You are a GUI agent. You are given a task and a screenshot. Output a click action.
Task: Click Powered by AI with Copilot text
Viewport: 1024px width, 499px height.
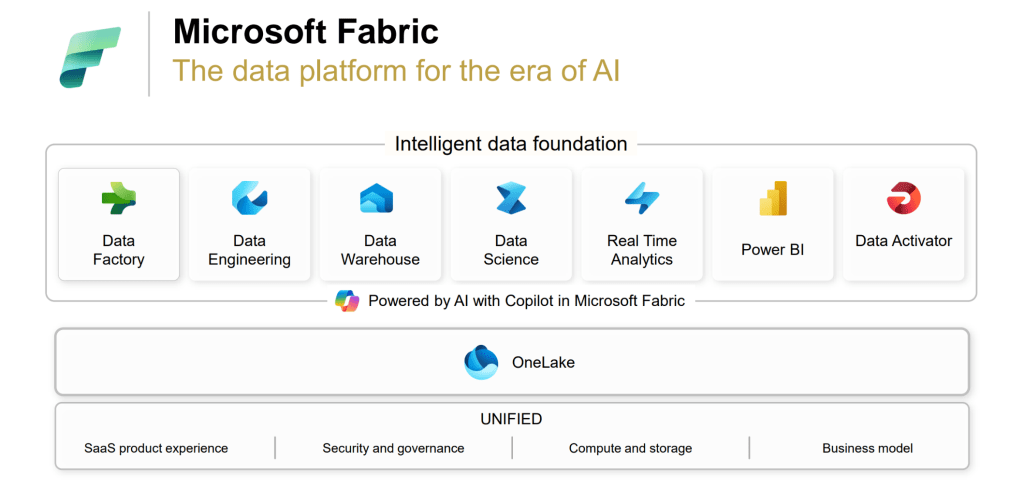coord(526,300)
